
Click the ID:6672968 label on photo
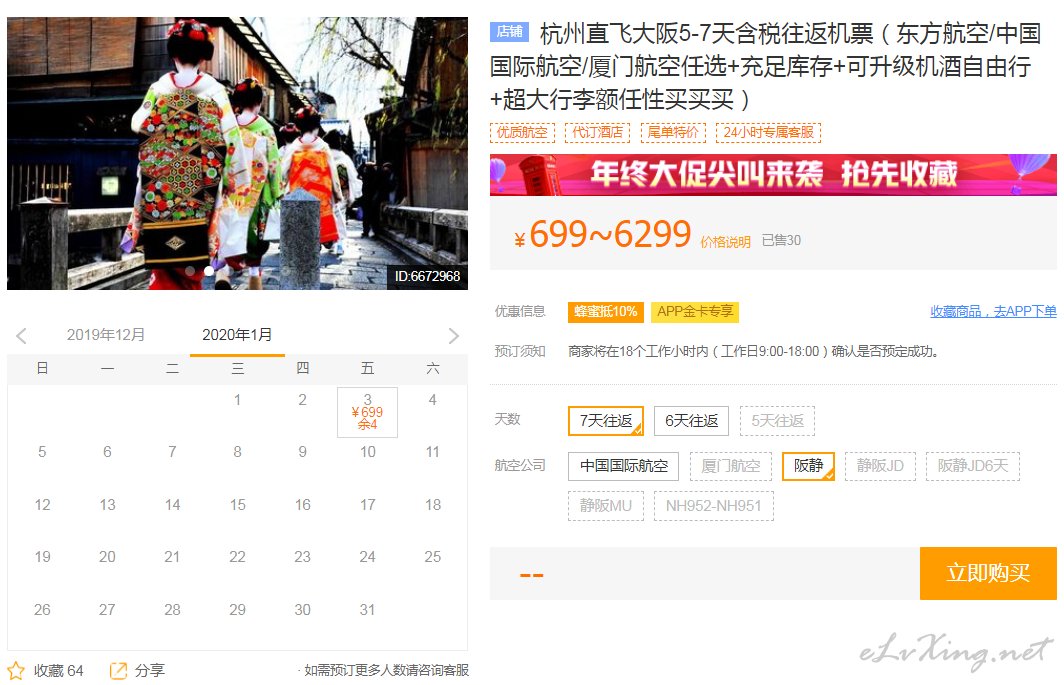tap(428, 276)
